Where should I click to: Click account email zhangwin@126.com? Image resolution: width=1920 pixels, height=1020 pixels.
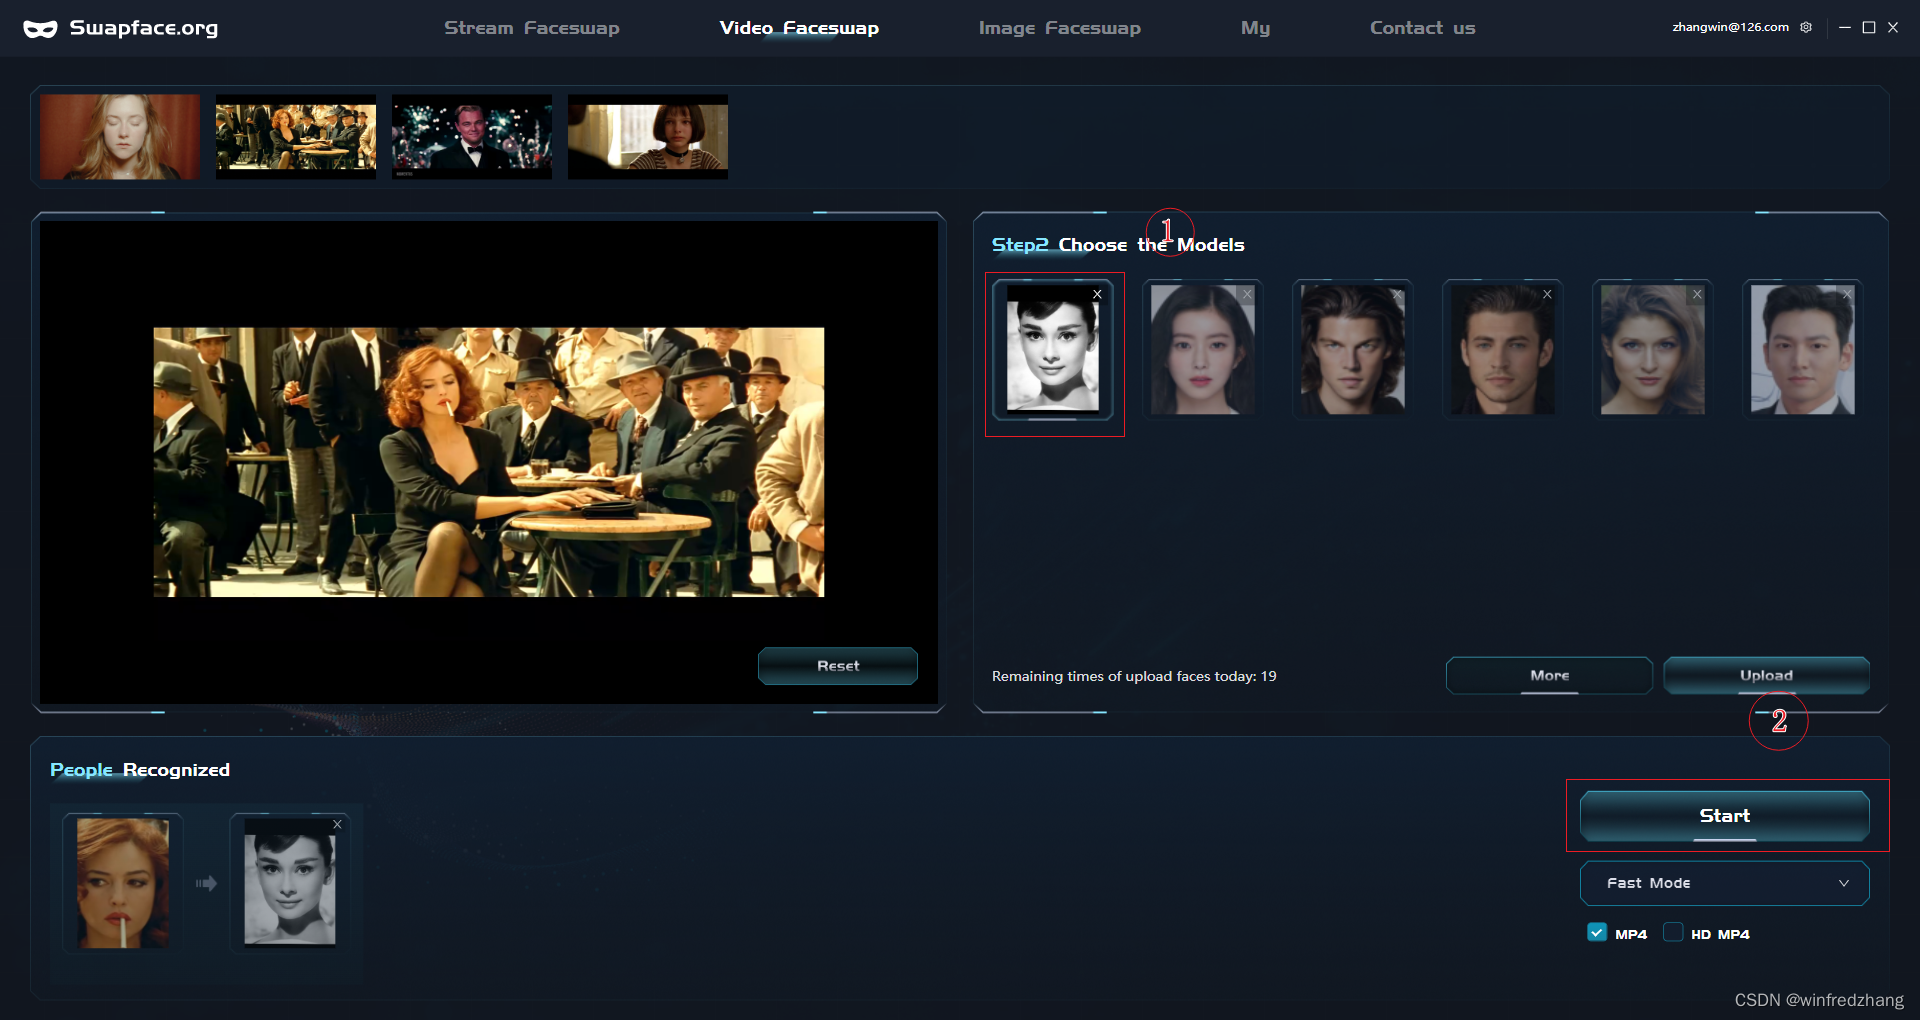1731,27
